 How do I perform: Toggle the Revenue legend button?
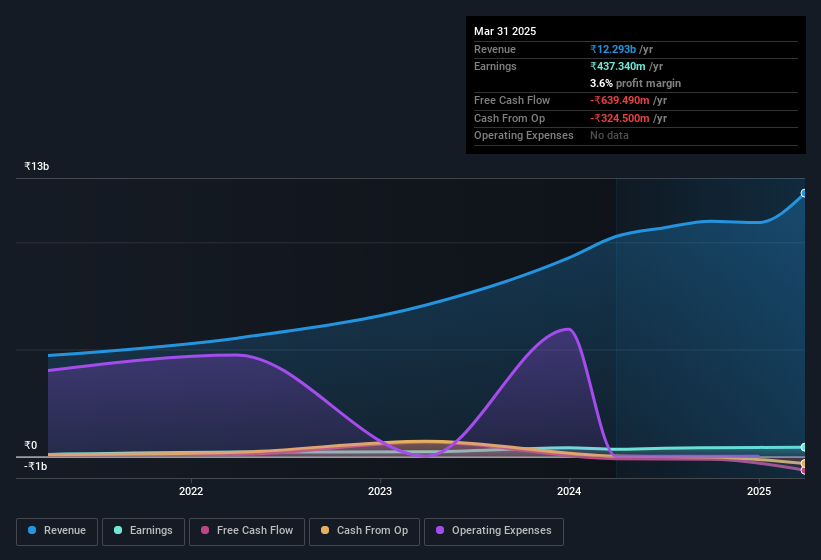[x=57, y=531]
